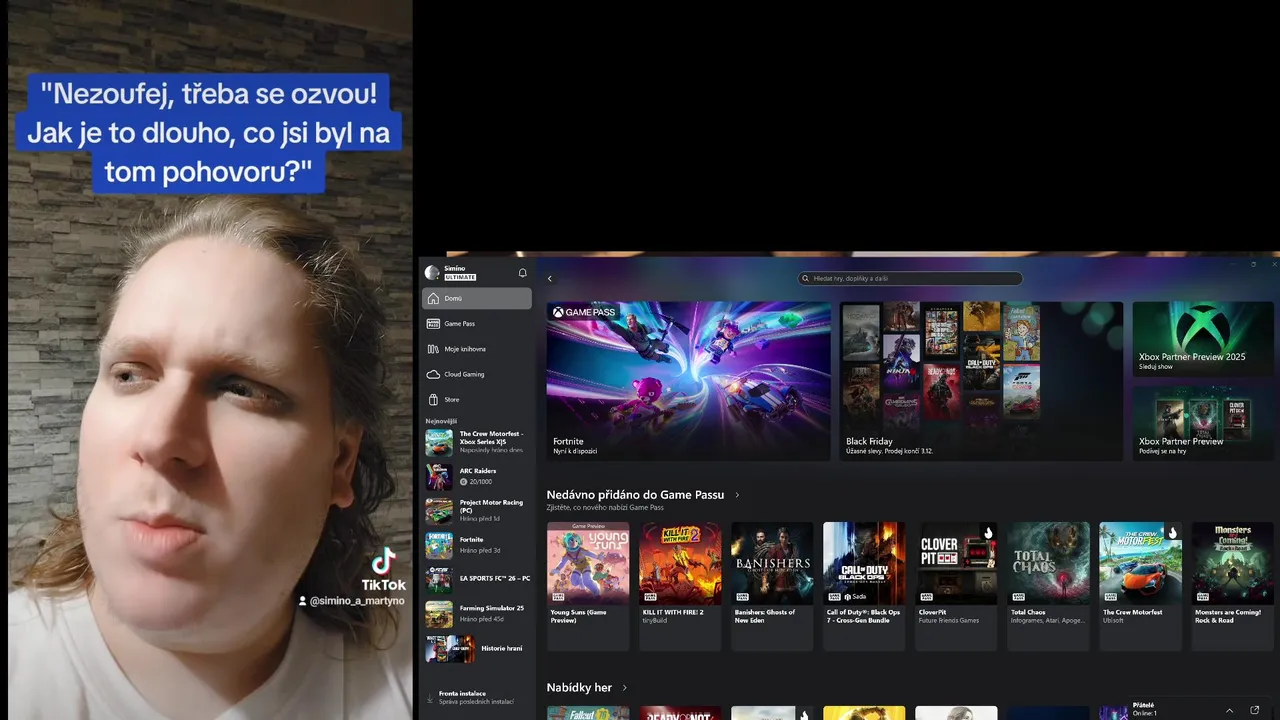
Task: Click the Nejnovější section label
Action: point(441,421)
